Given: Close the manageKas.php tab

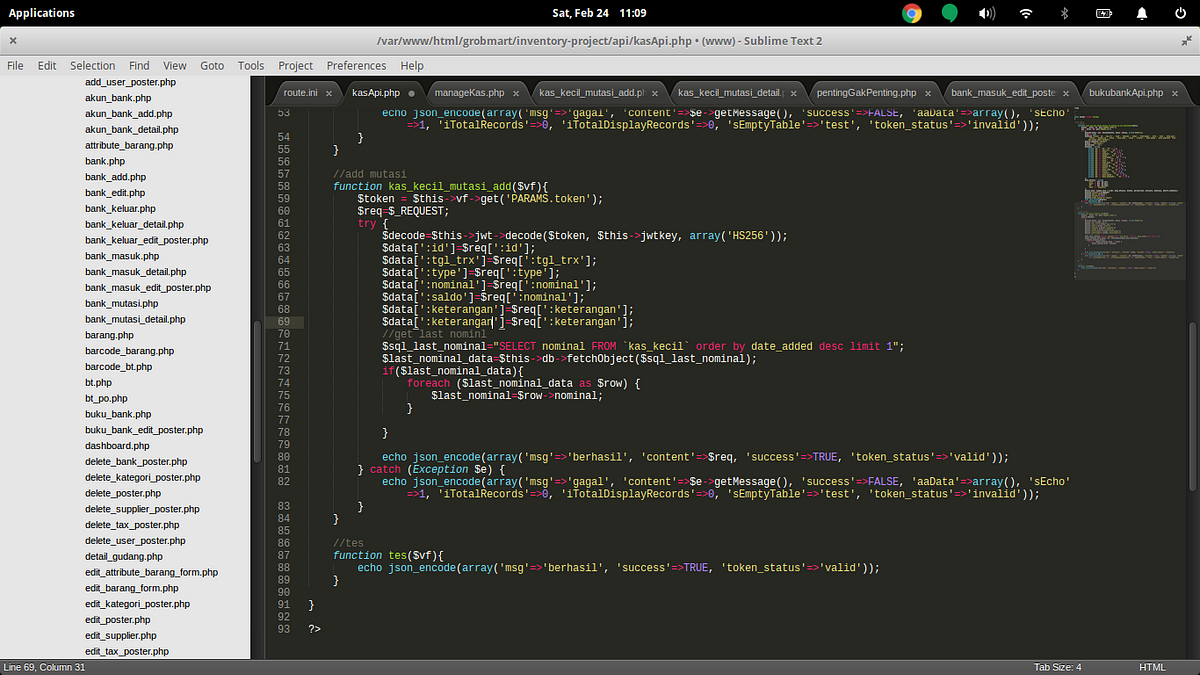Looking at the screenshot, I should [x=516, y=92].
